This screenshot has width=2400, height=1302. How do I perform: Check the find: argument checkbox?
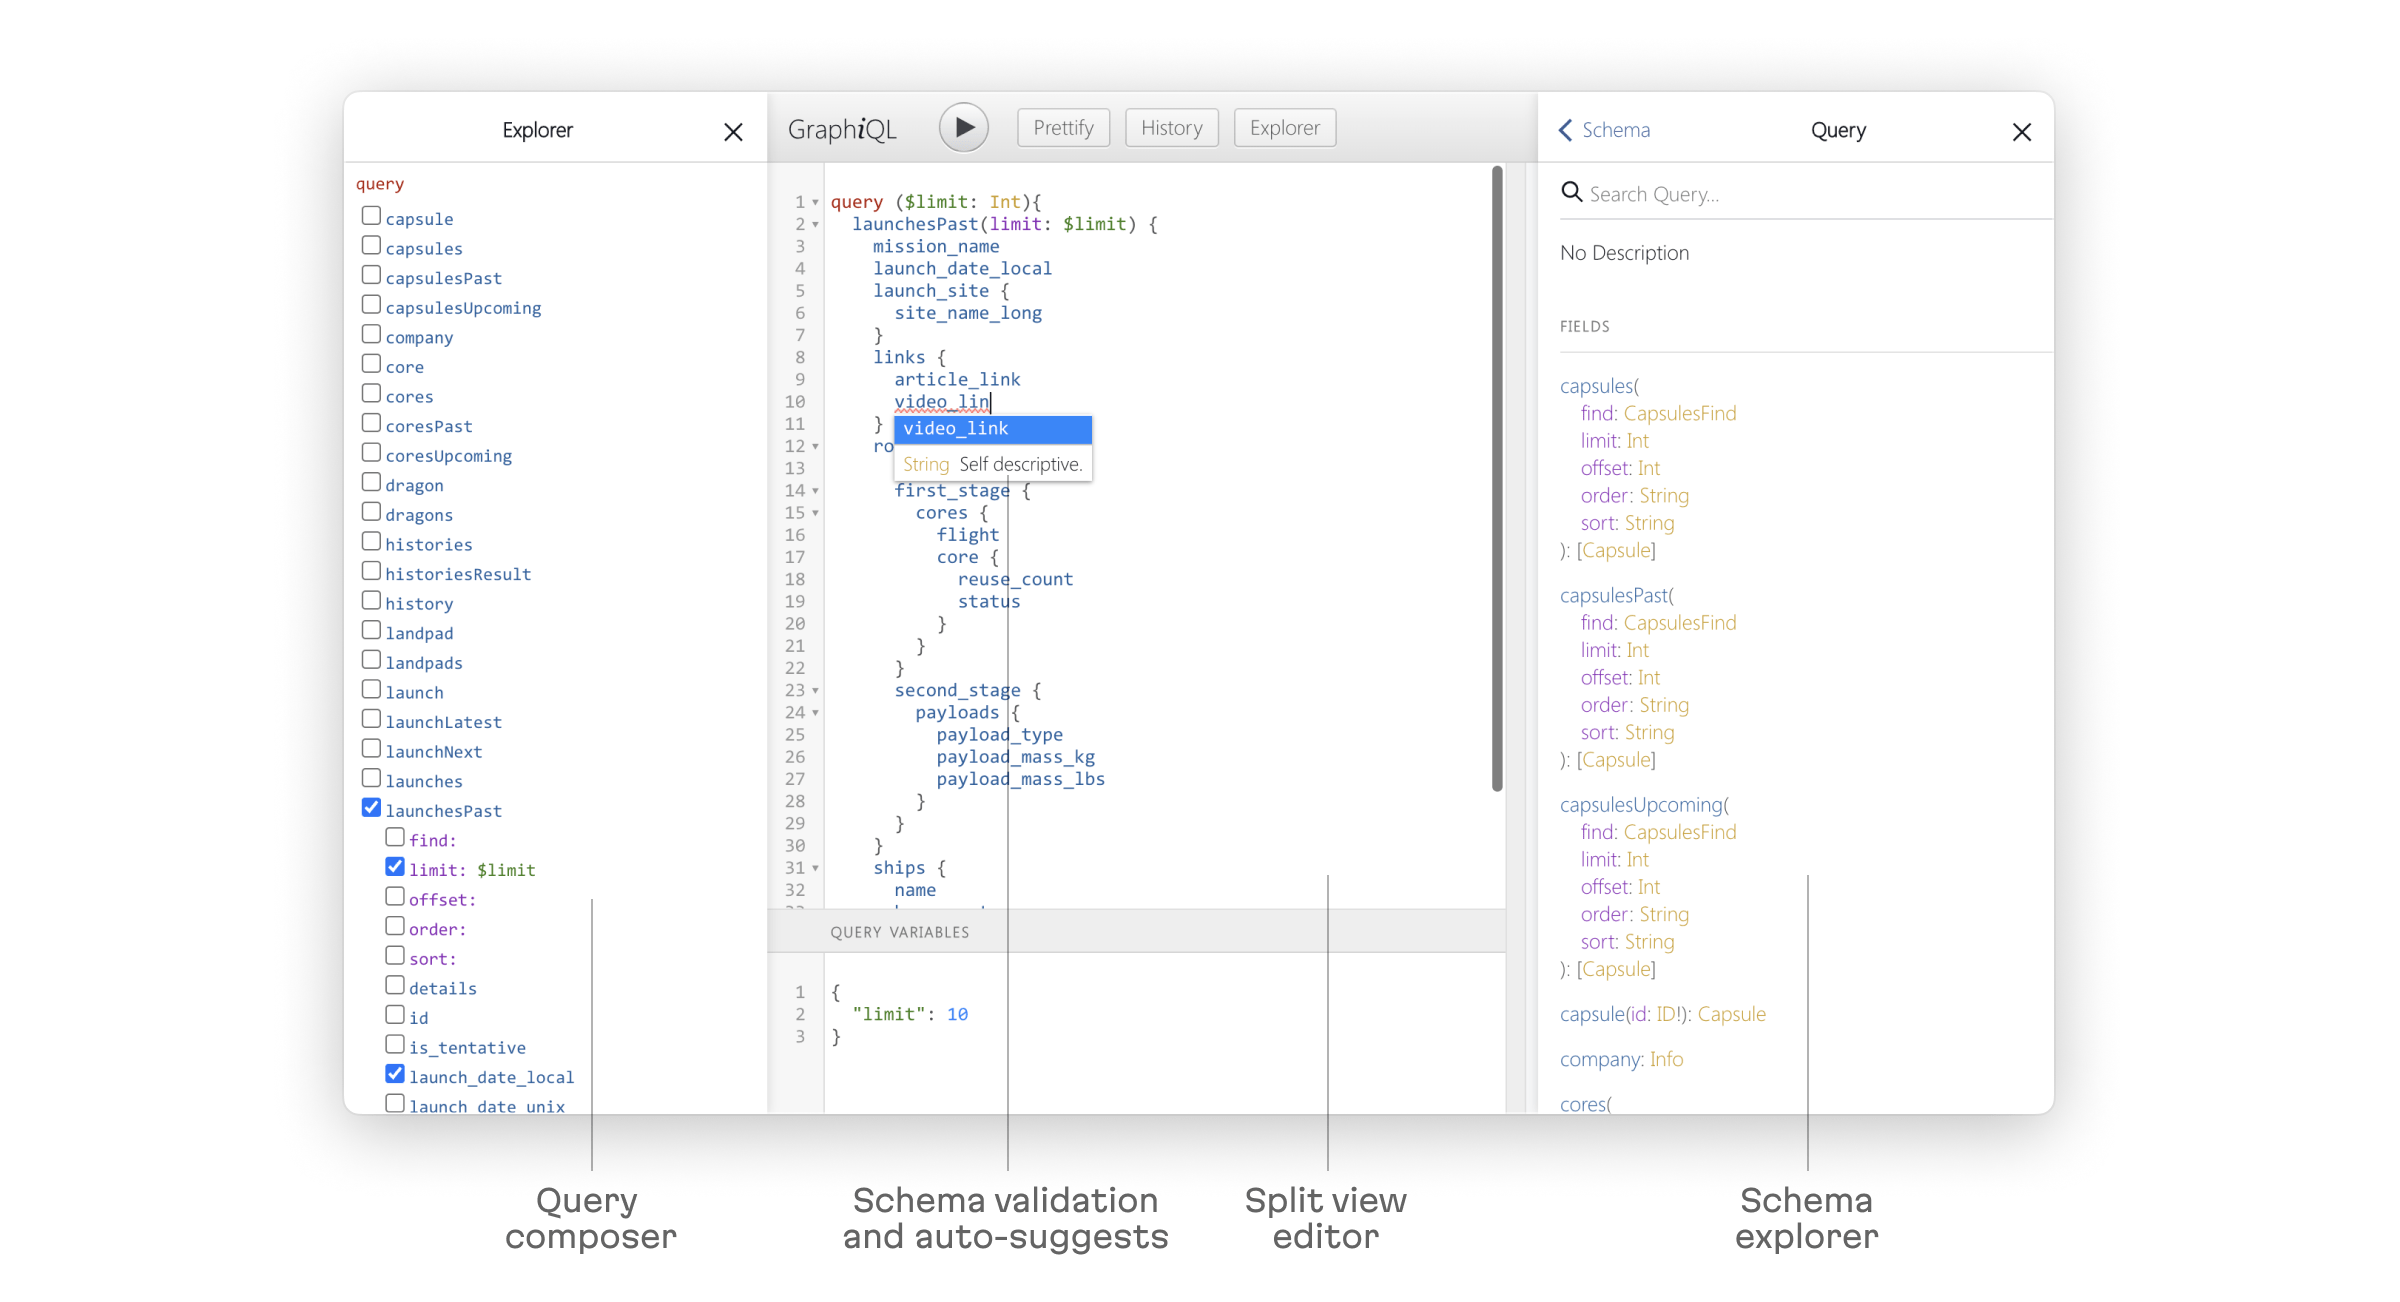[x=395, y=837]
